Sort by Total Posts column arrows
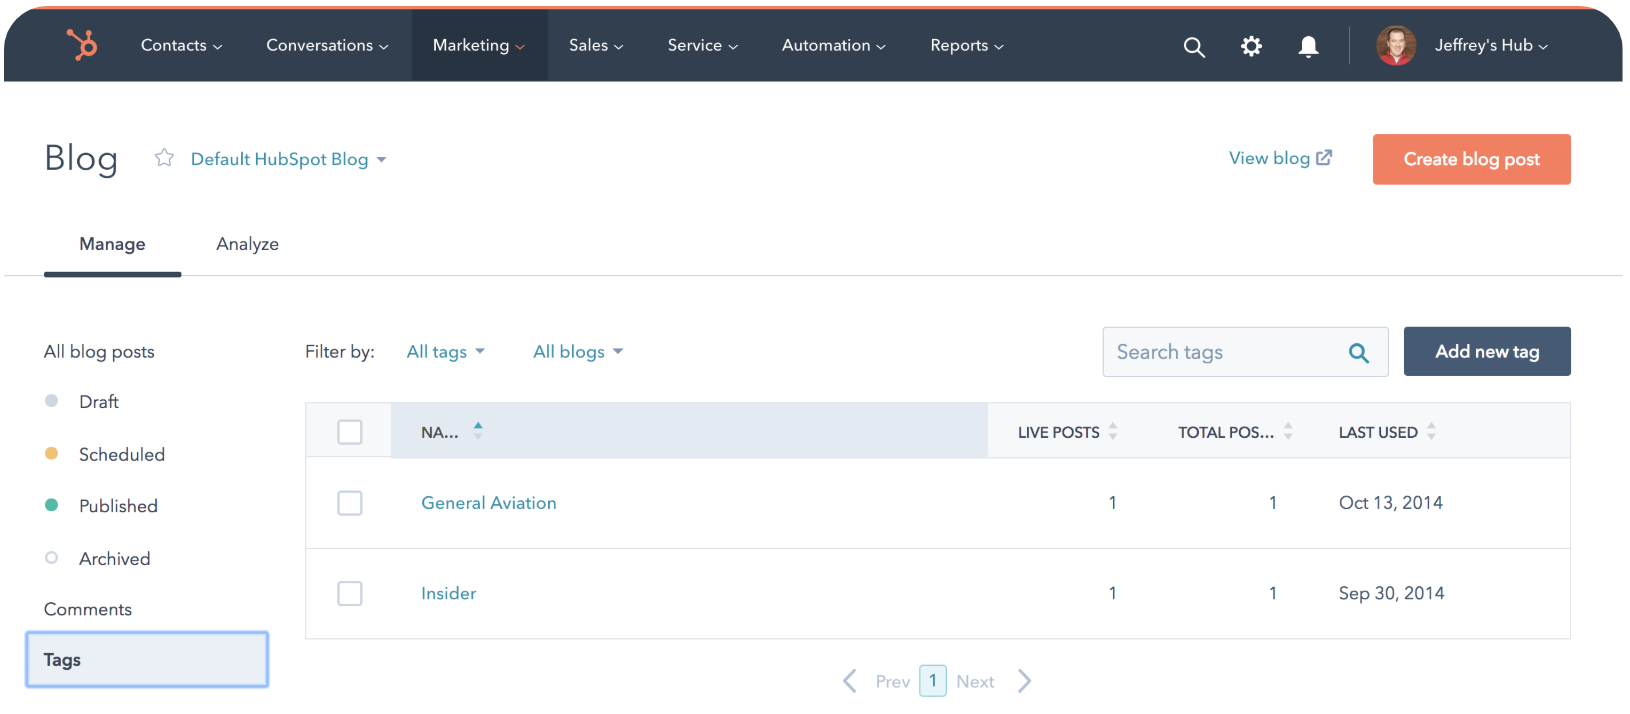The width and height of the screenshot is (1630, 714). point(1288,431)
